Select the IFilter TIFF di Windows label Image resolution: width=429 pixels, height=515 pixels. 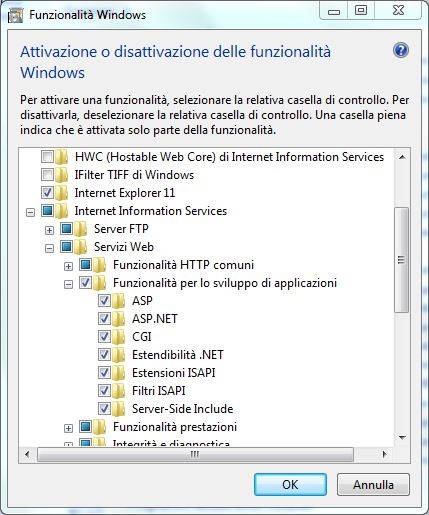click(x=134, y=175)
